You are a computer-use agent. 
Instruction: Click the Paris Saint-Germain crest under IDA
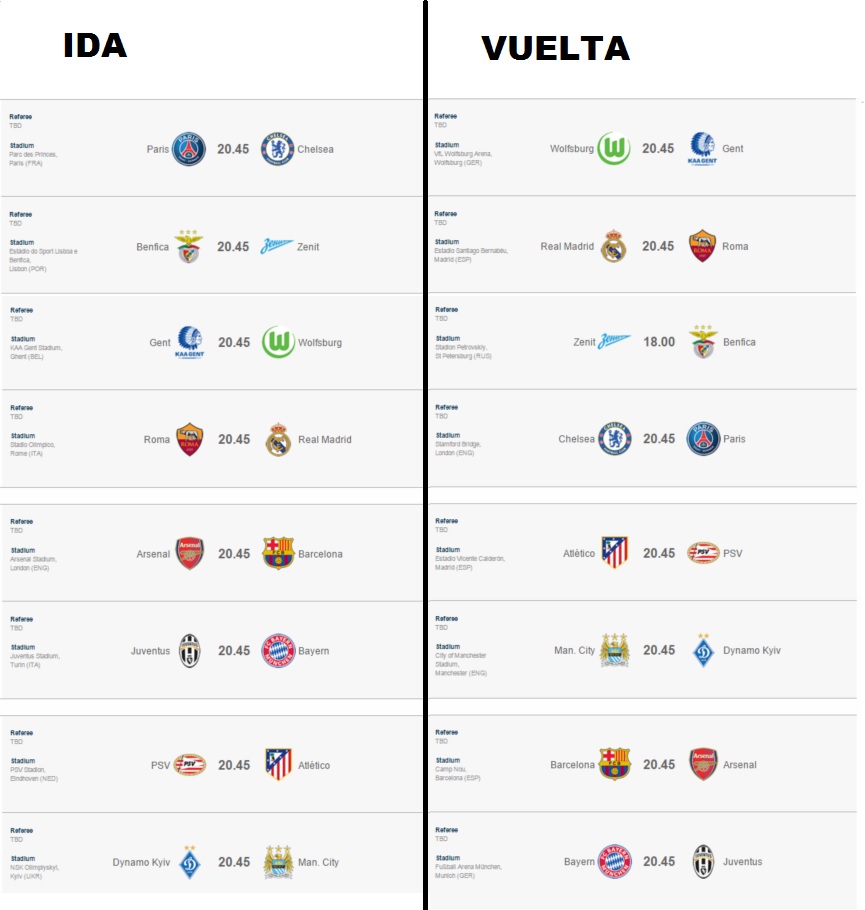tap(189, 149)
